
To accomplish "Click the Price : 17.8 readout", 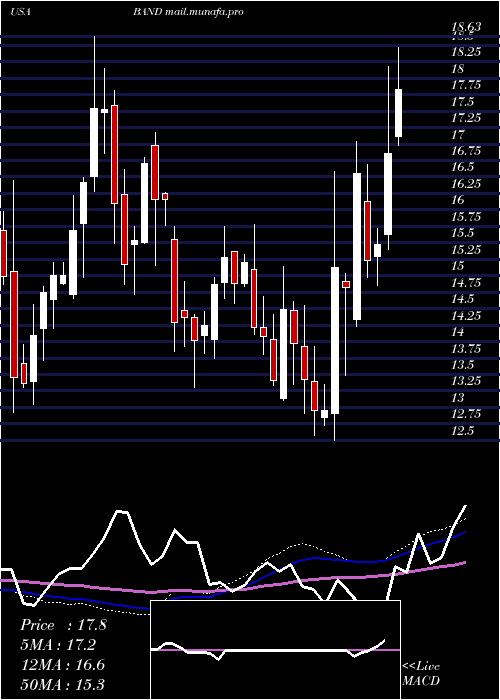I will coord(63,625).
